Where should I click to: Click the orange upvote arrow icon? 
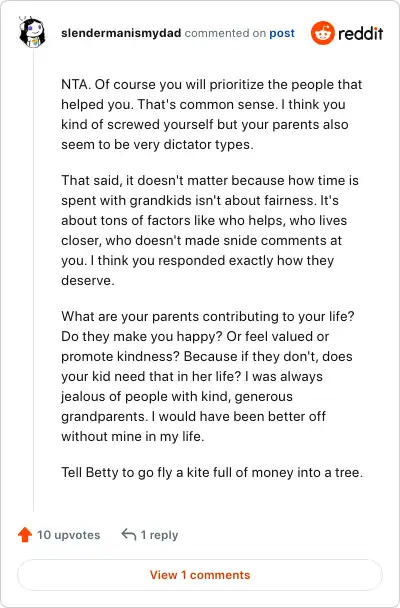tap(25, 535)
